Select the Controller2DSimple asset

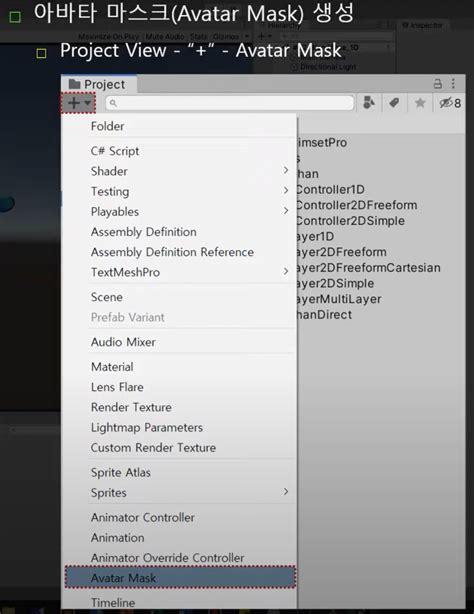tap(350, 221)
